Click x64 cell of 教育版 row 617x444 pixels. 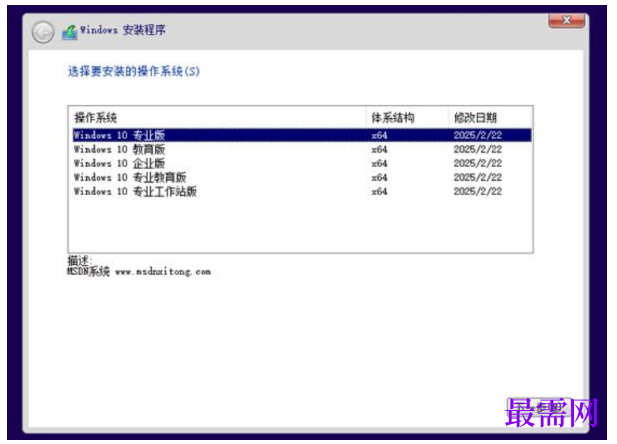coord(379,150)
